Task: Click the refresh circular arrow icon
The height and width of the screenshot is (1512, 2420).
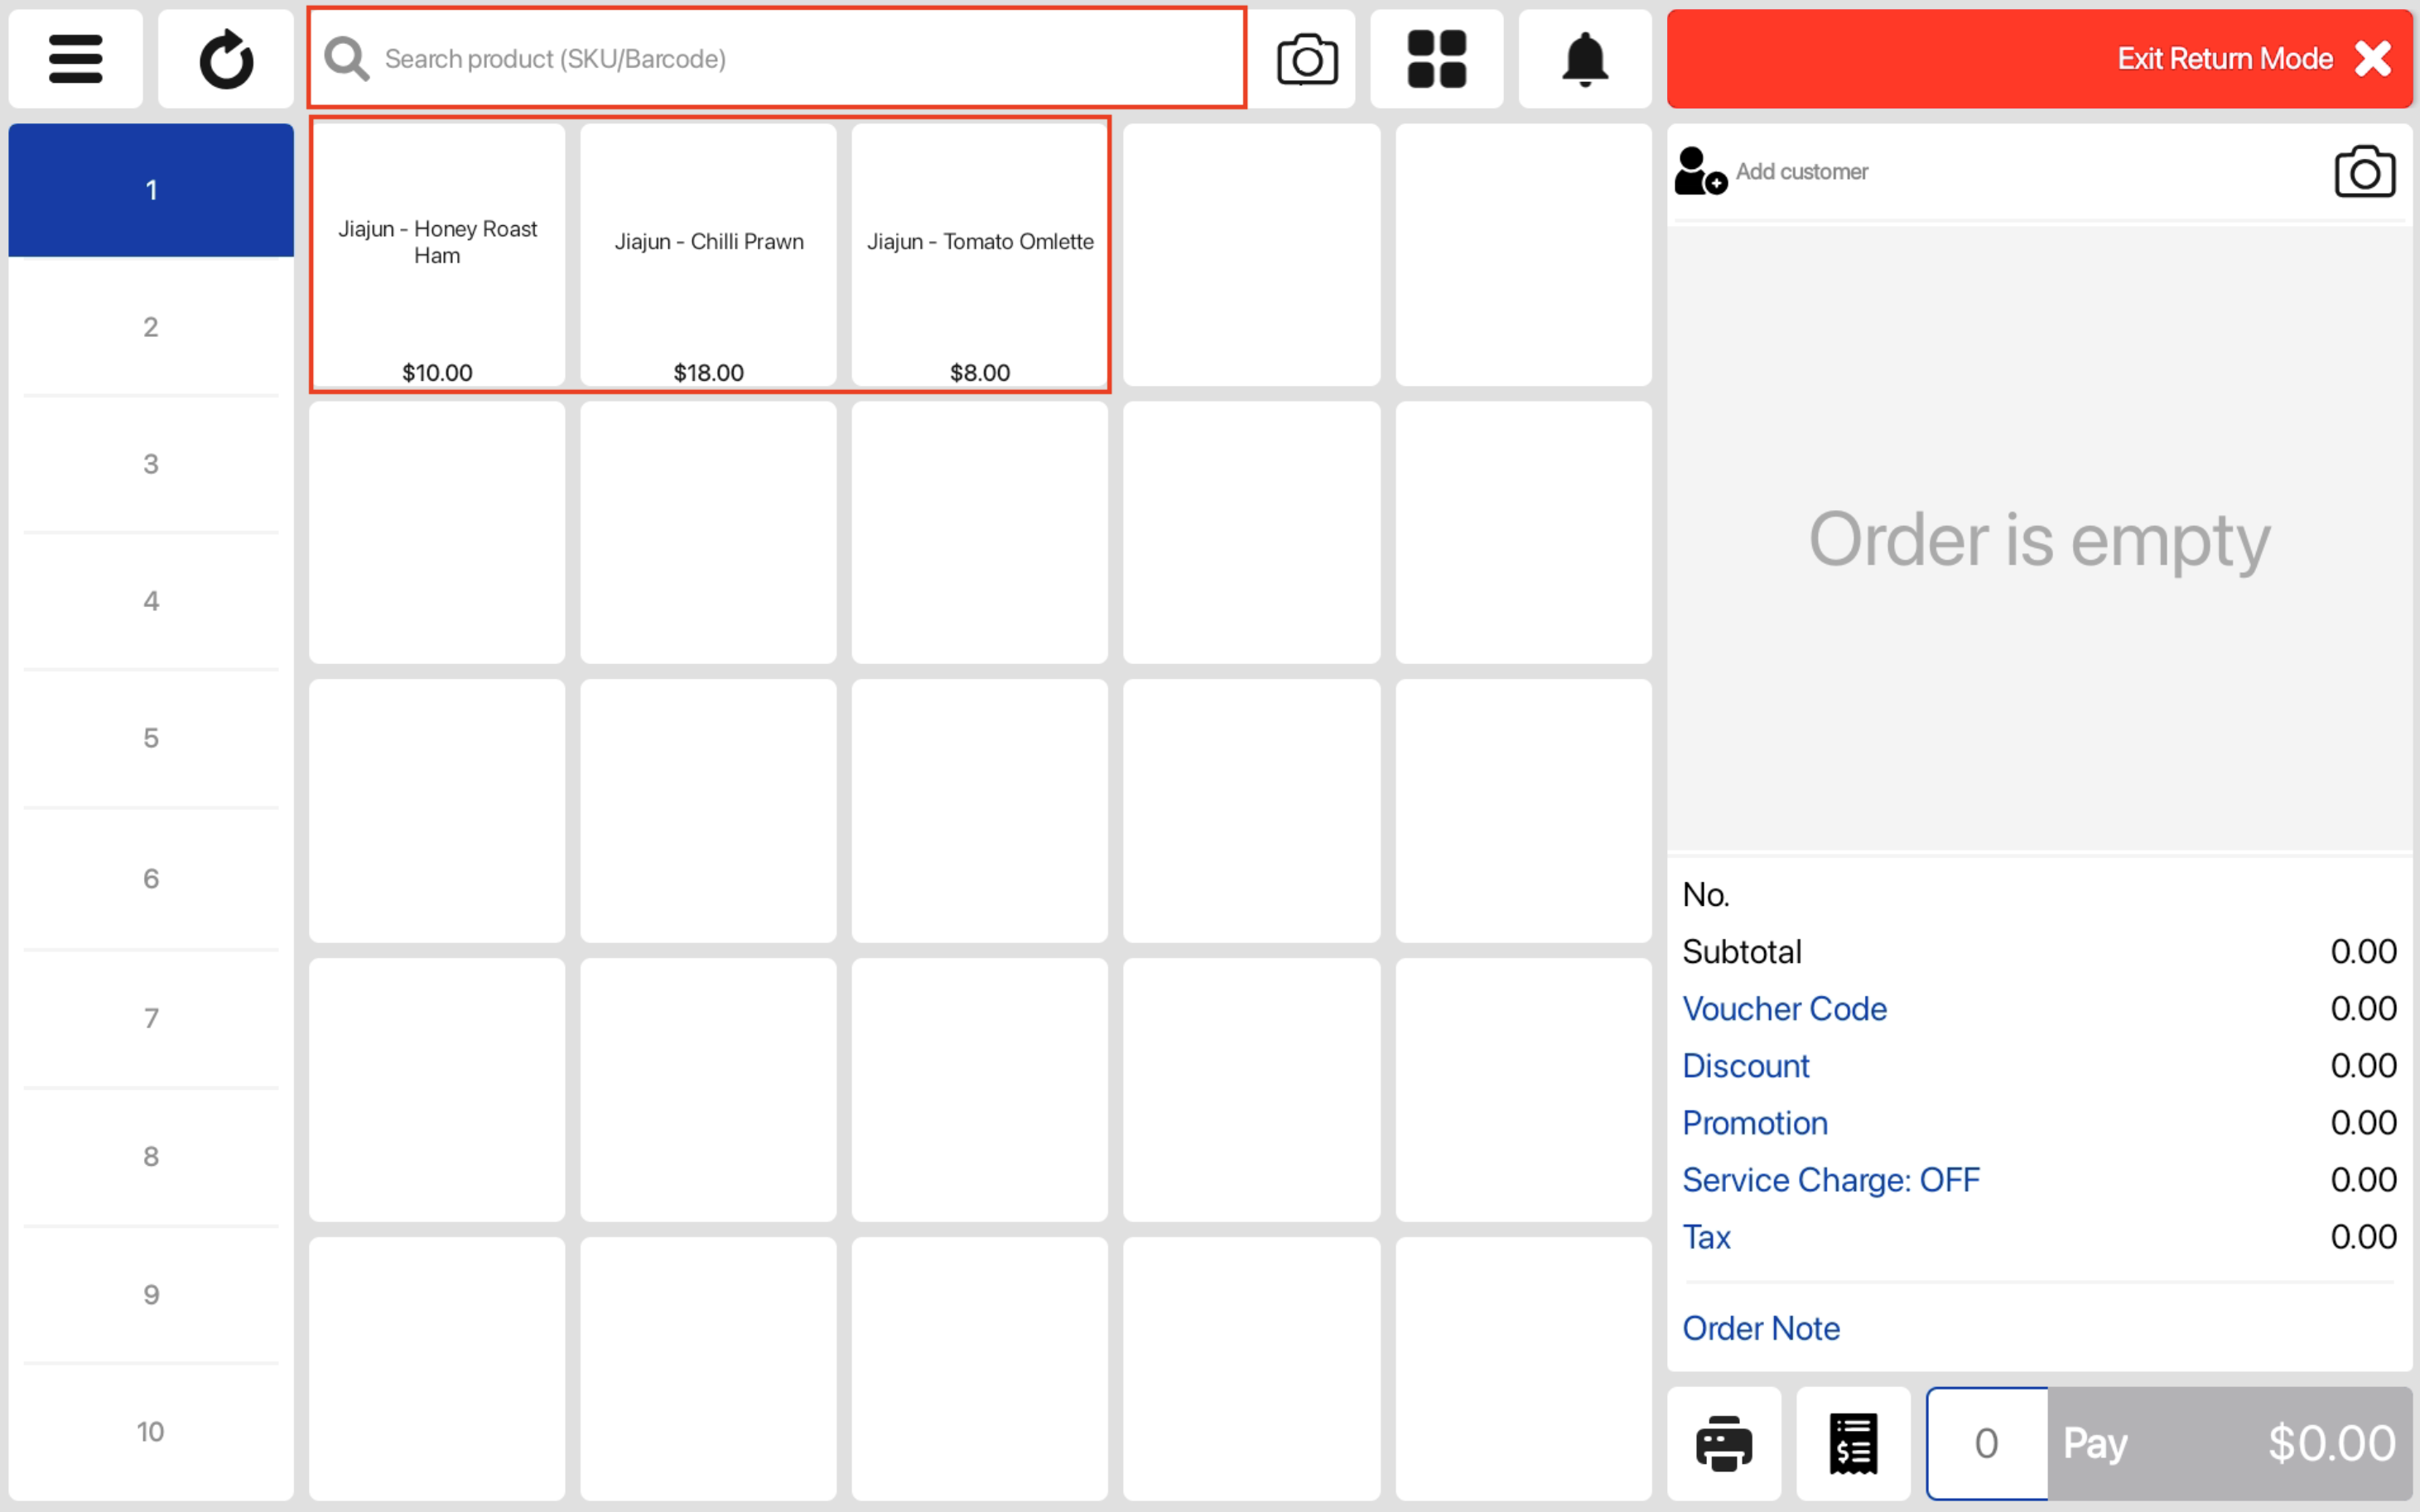Action: pos(226,59)
